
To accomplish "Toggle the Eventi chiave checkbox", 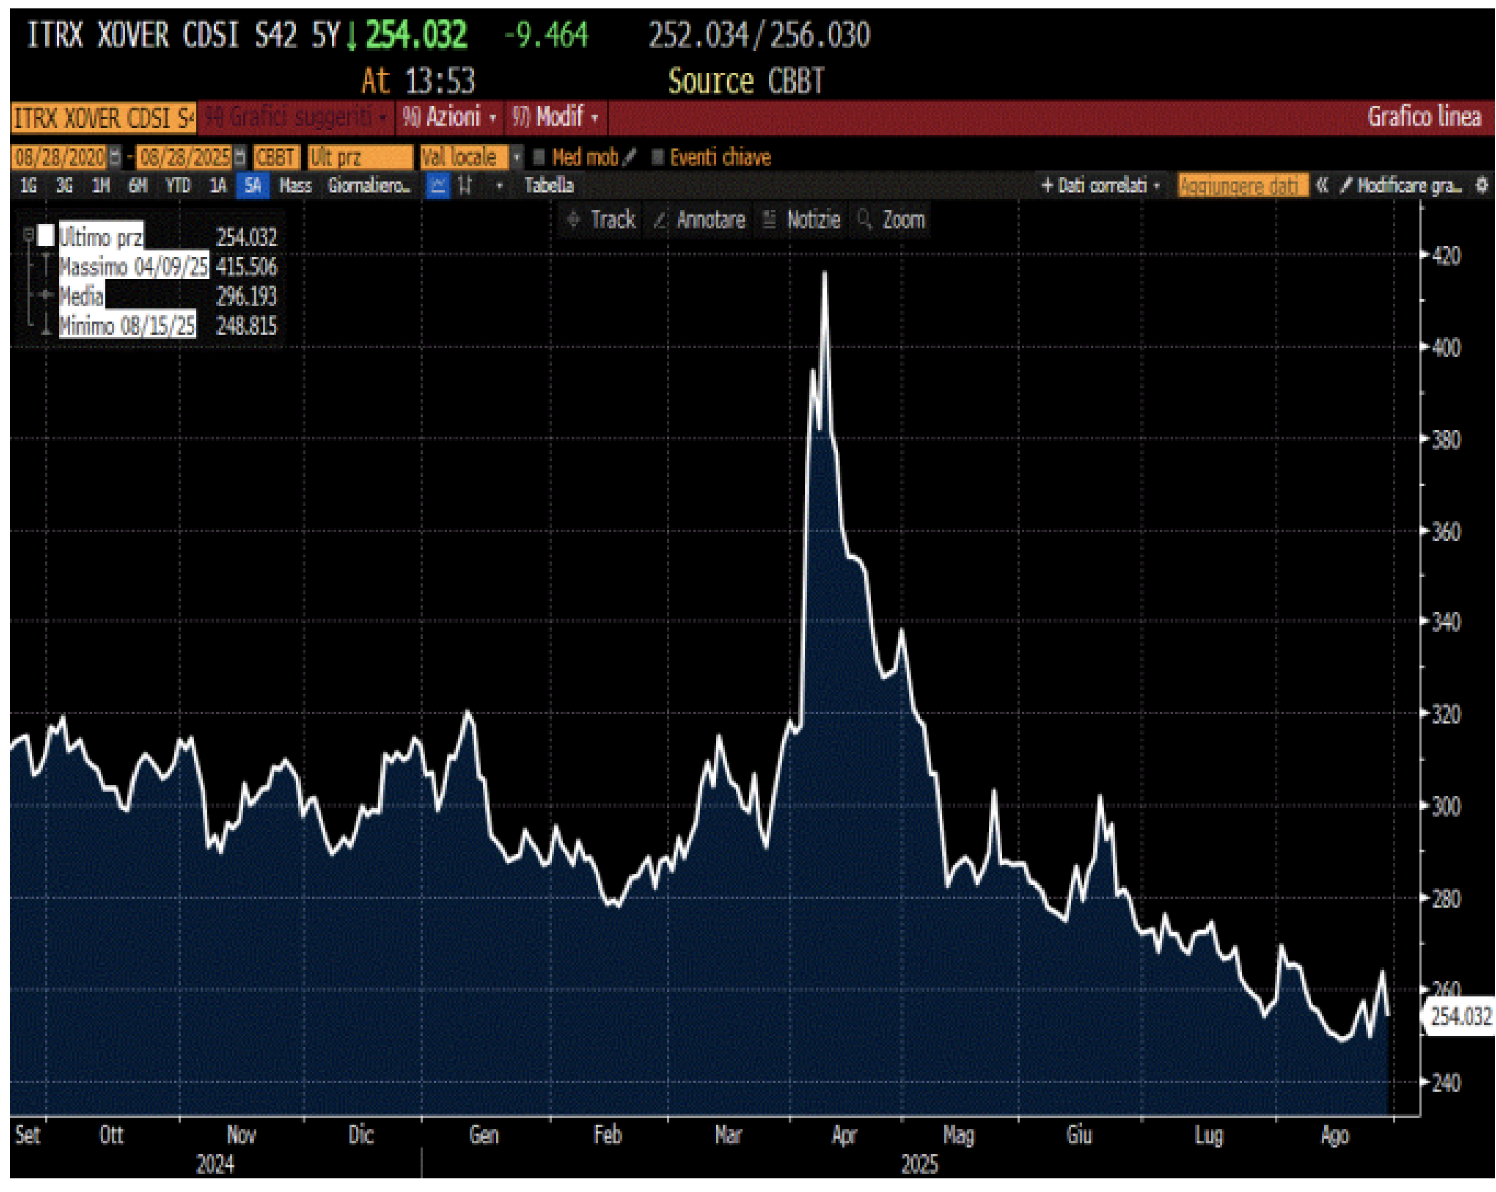I will (657, 157).
